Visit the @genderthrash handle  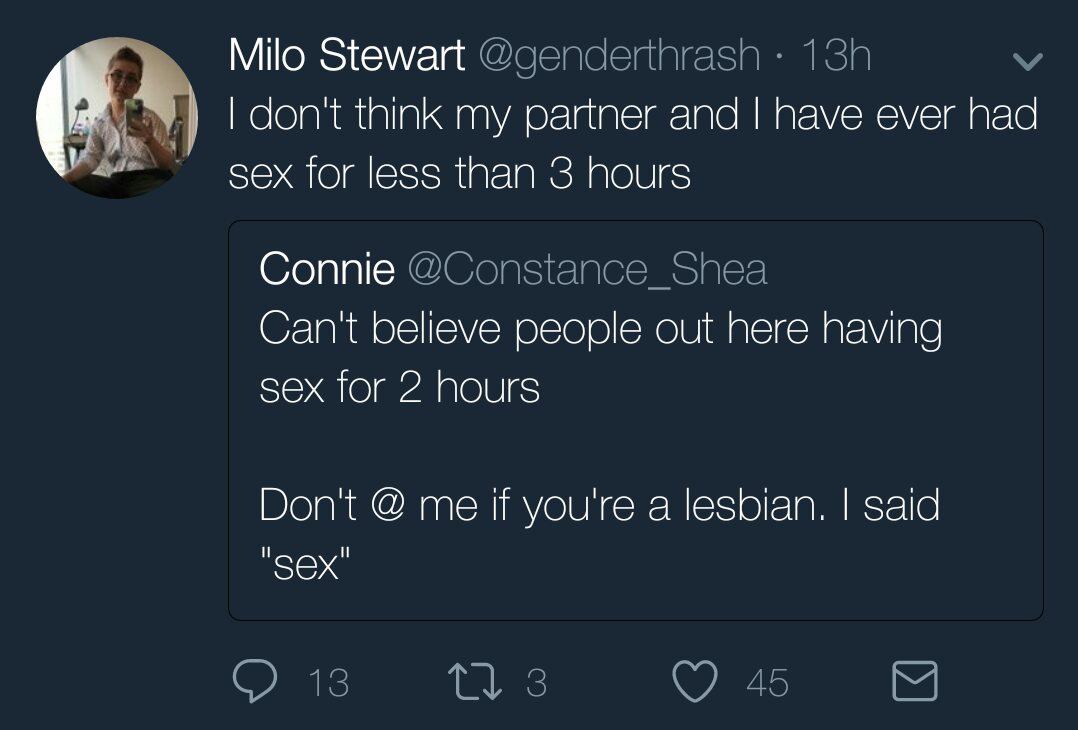(x=620, y=56)
